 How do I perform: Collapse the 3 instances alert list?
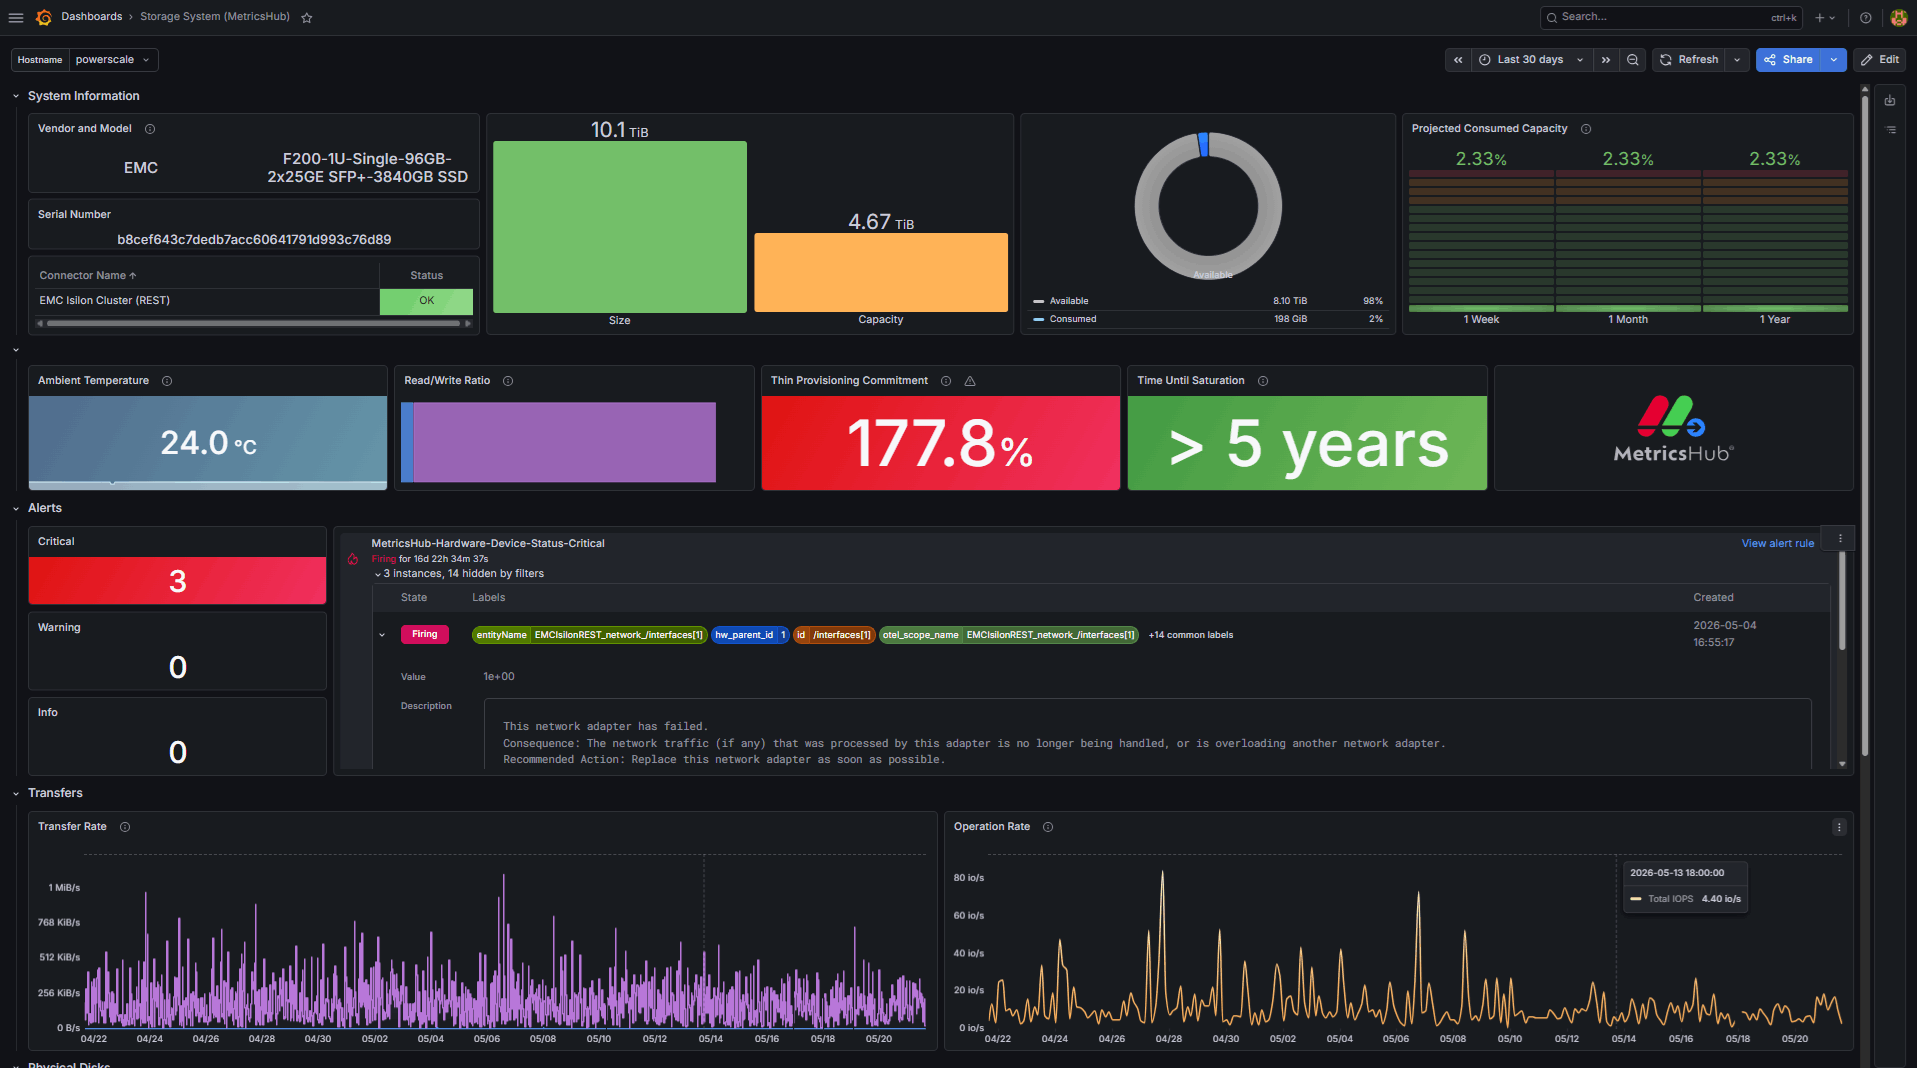(378, 575)
